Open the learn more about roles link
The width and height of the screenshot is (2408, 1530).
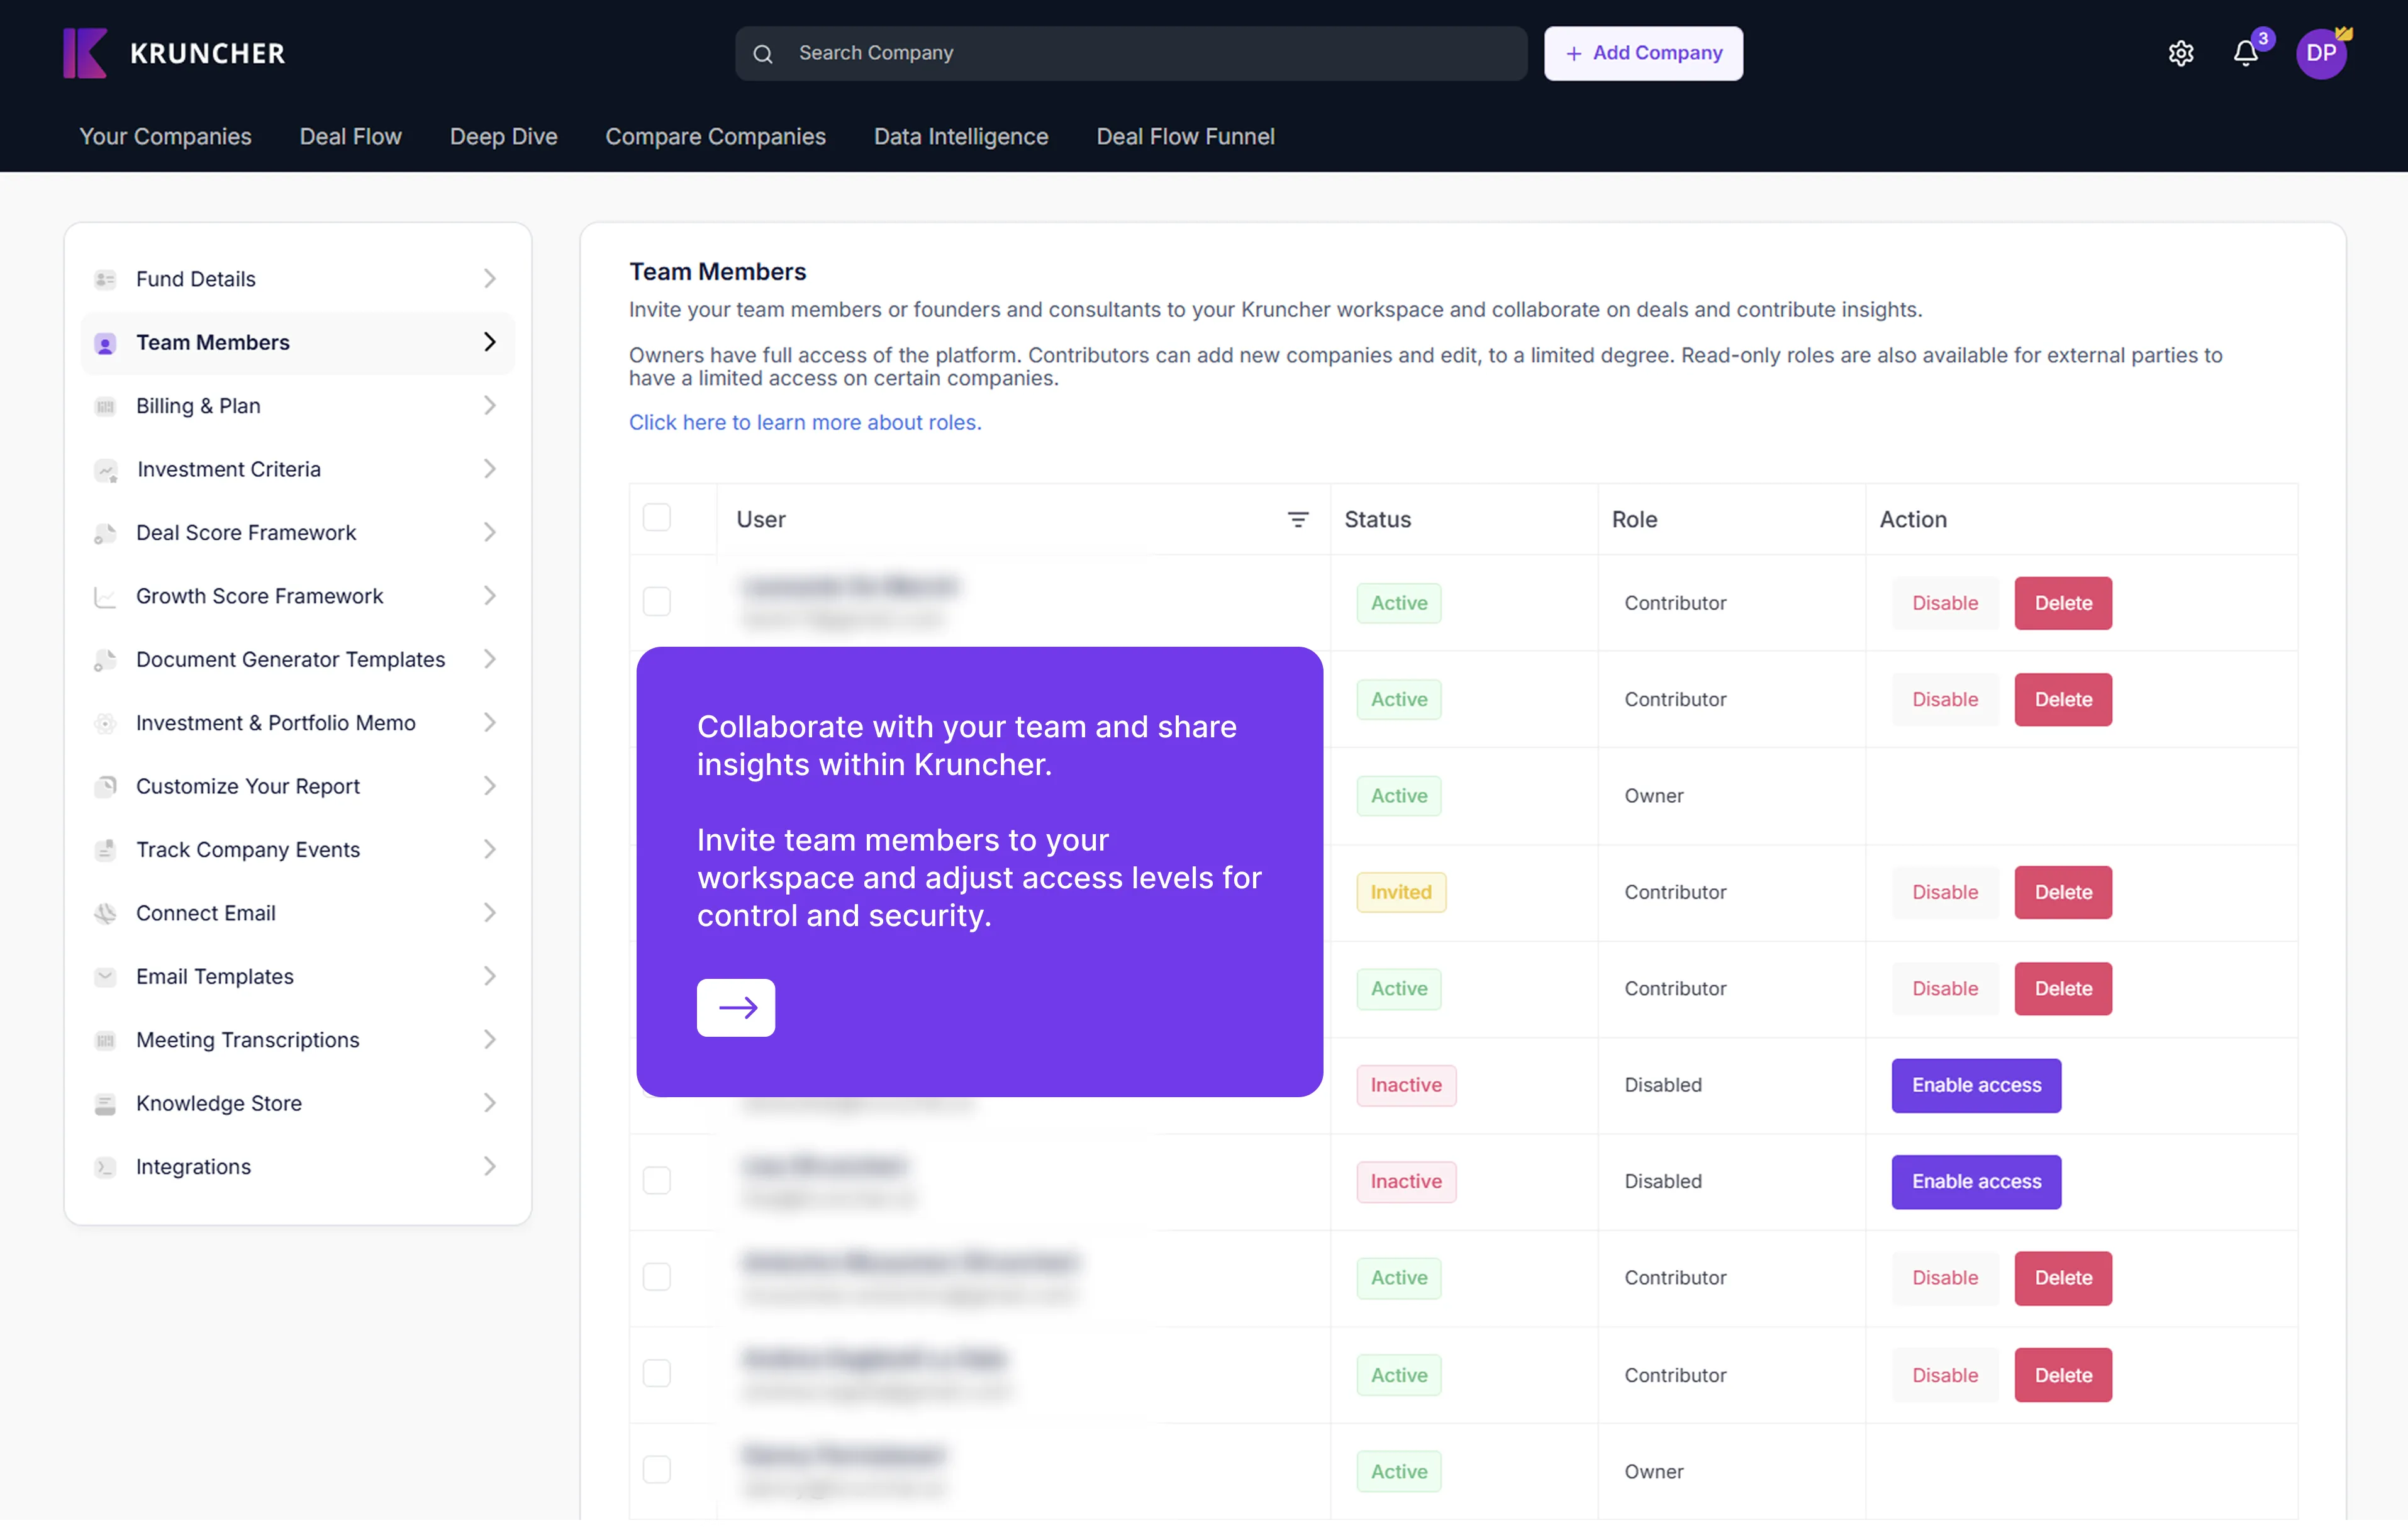[805, 422]
